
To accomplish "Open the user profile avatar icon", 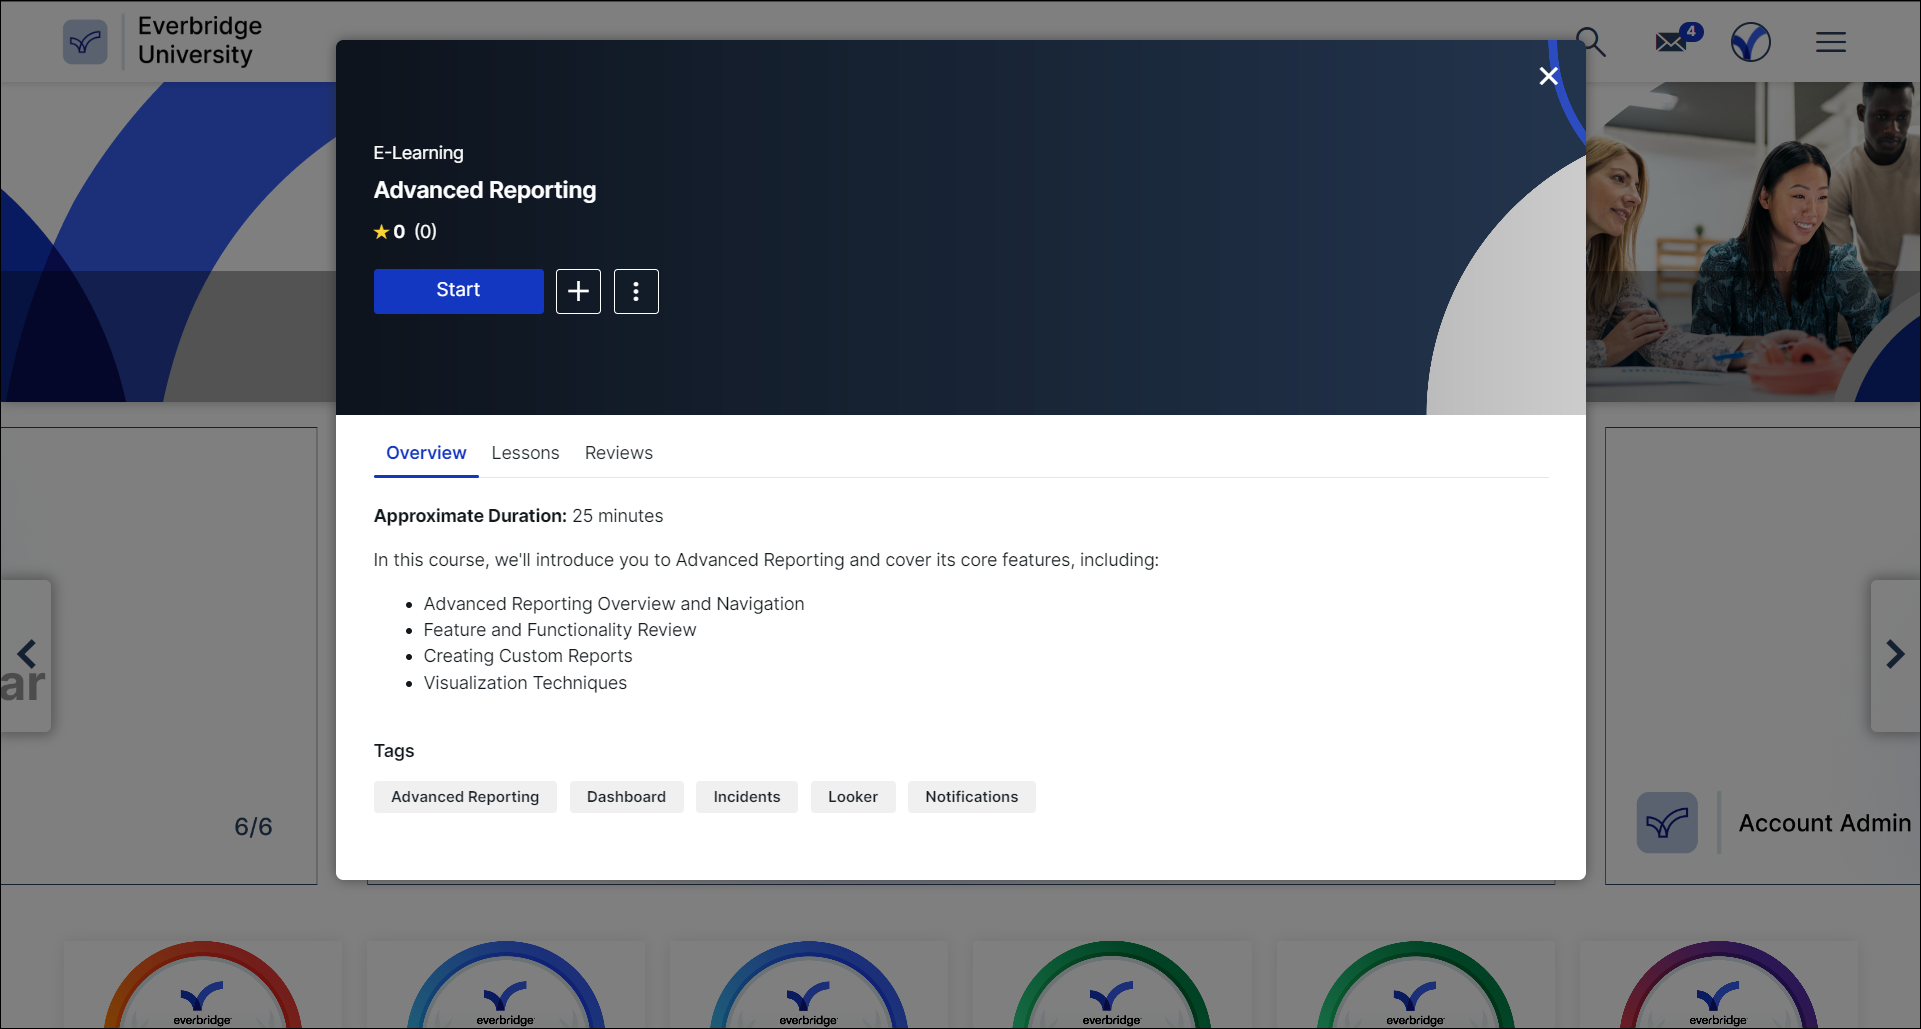I will coord(1750,42).
